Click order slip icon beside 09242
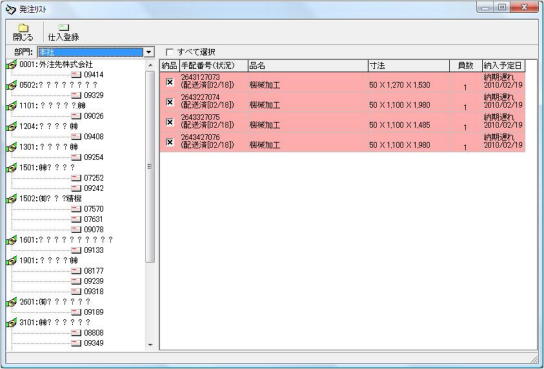 pyautogui.click(x=76, y=188)
